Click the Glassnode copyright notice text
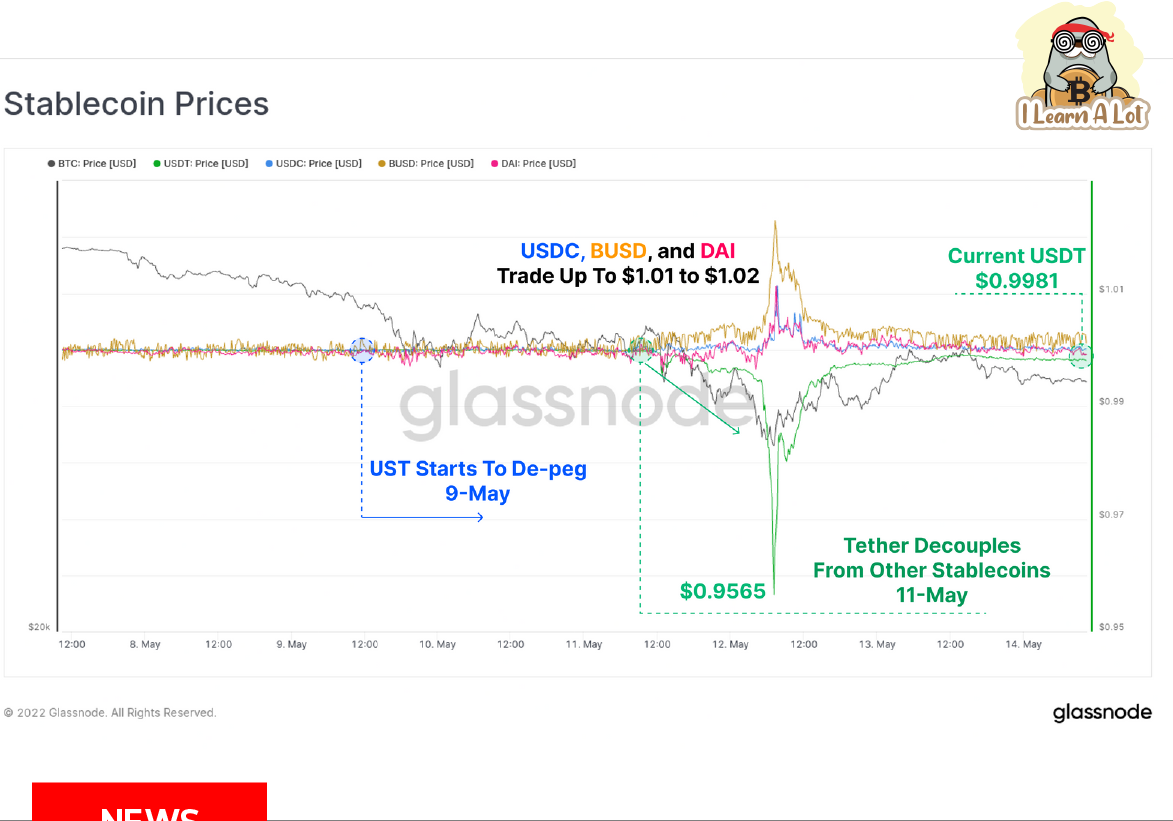 (110, 713)
